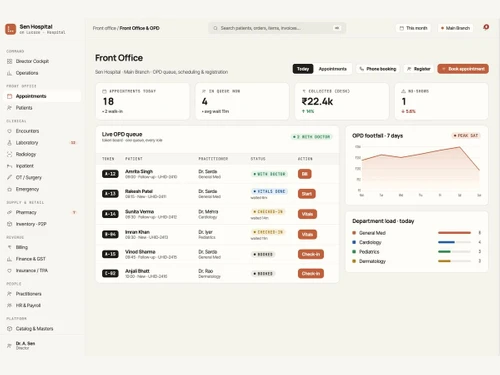
Task: Open Operations in the sidebar
Action: [x=27, y=73]
